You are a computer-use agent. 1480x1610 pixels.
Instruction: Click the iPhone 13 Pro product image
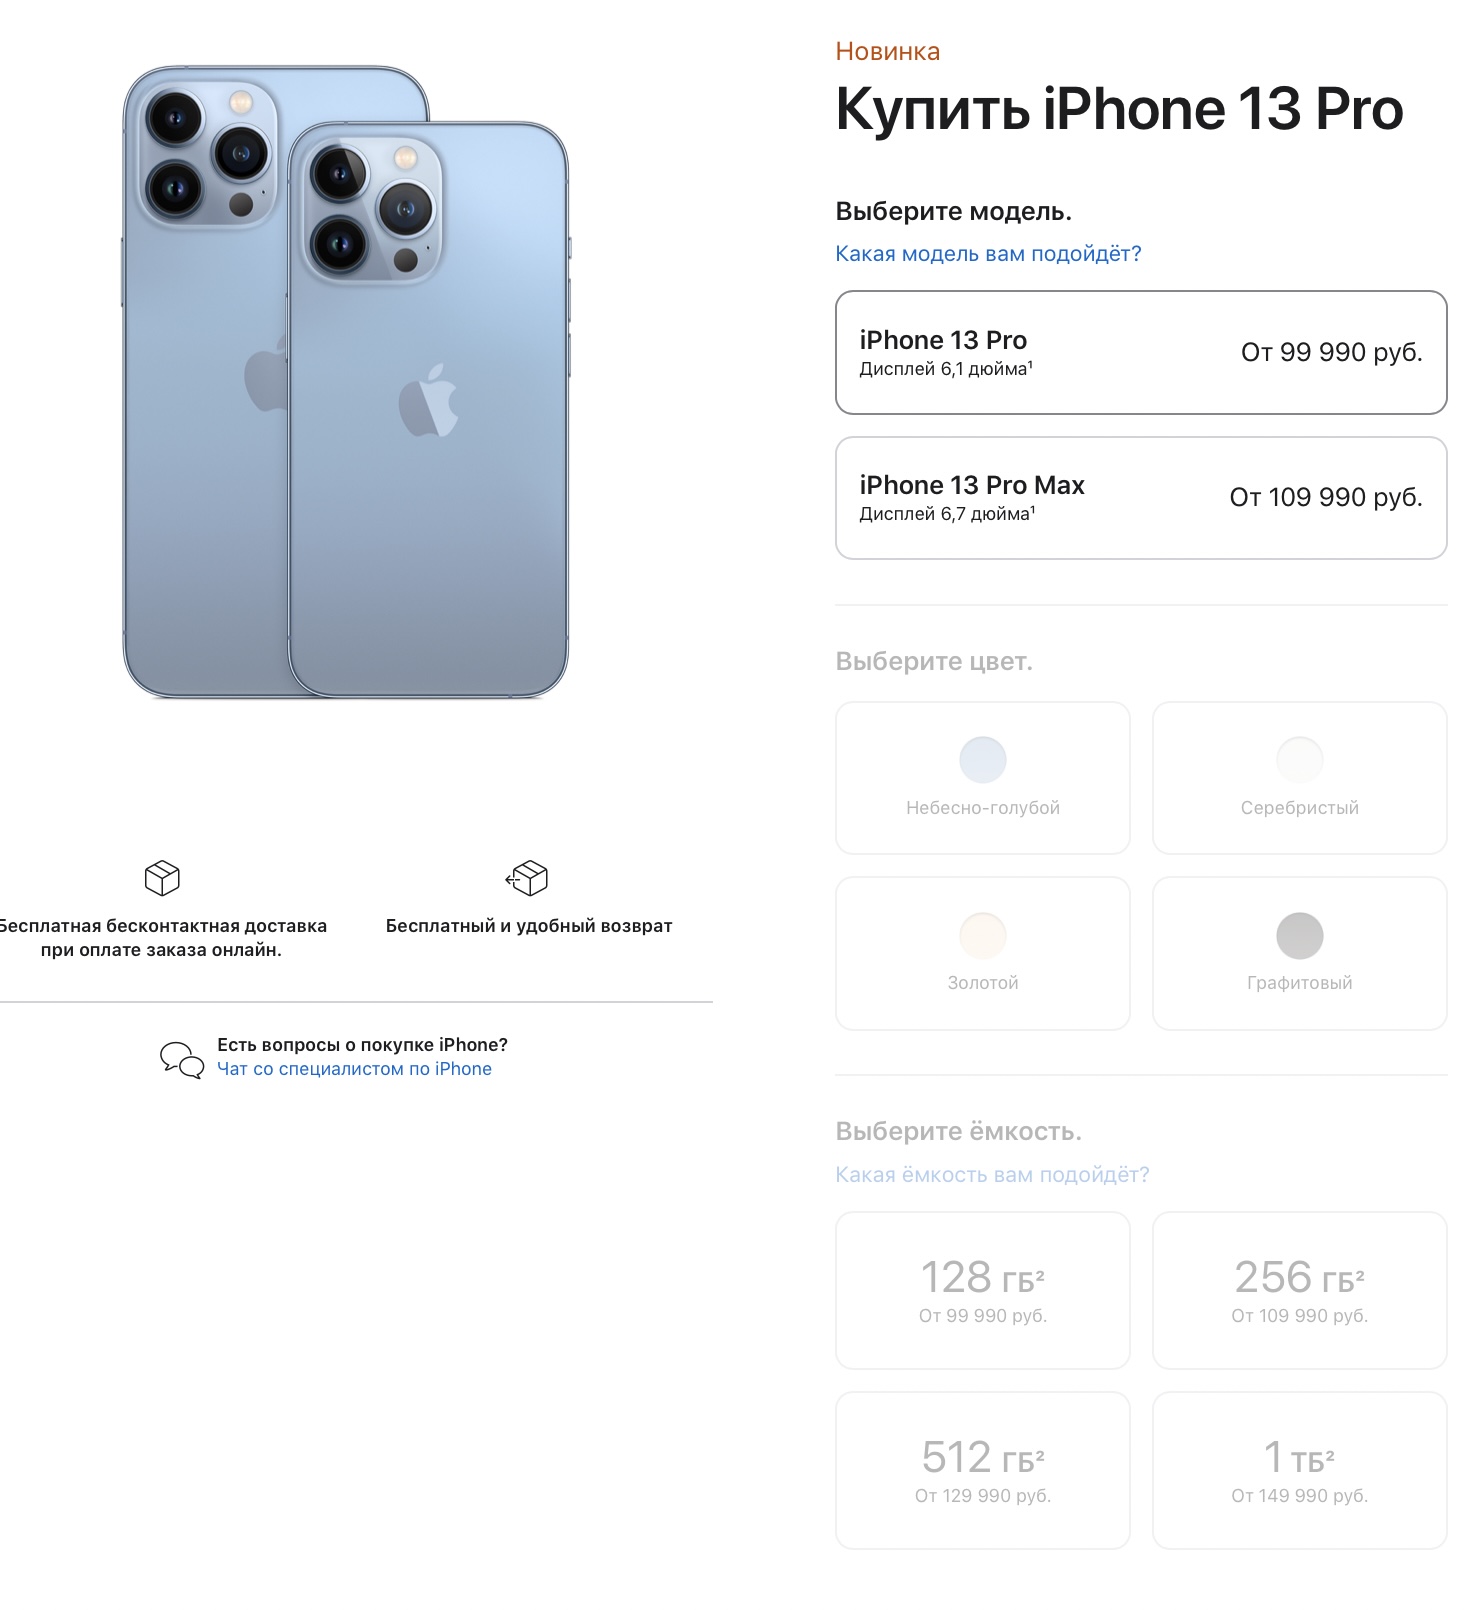coord(428,410)
